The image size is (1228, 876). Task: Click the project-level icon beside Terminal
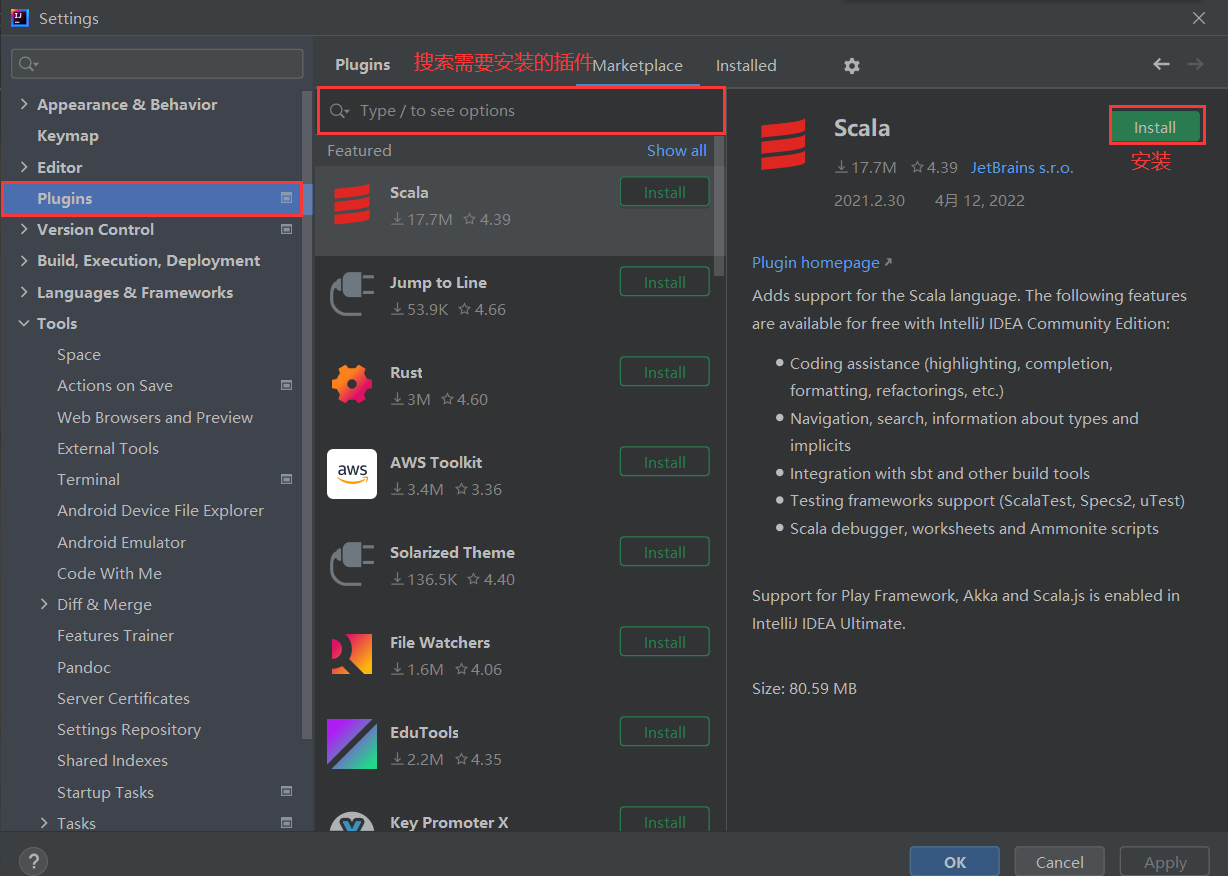[287, 479]
